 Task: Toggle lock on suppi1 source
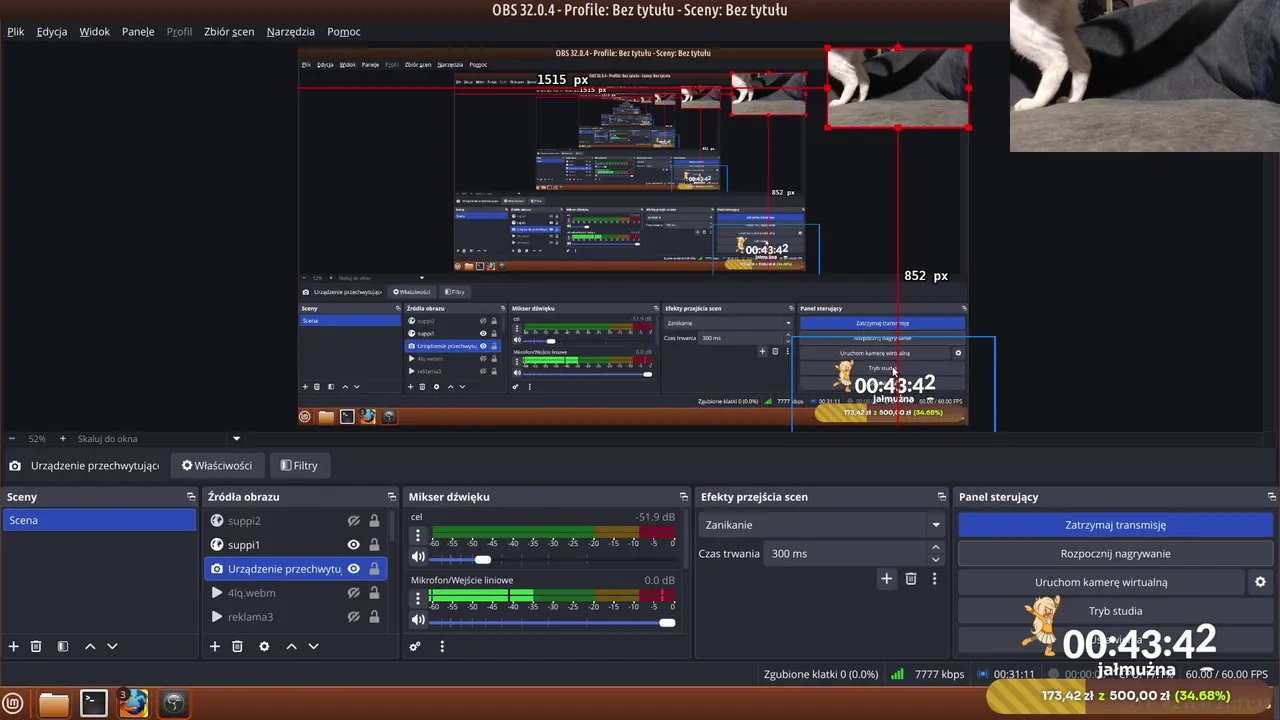(374, 545)
